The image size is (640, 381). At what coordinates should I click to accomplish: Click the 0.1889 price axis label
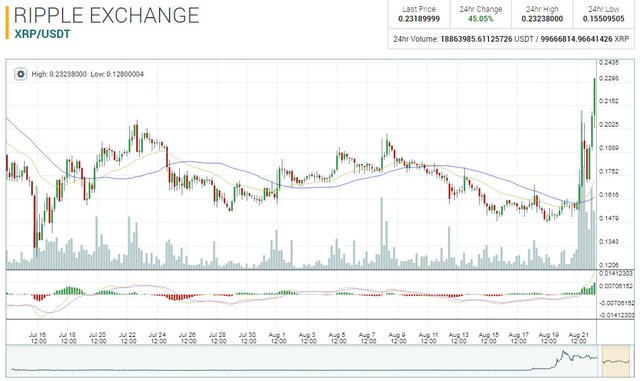[609, 148]
